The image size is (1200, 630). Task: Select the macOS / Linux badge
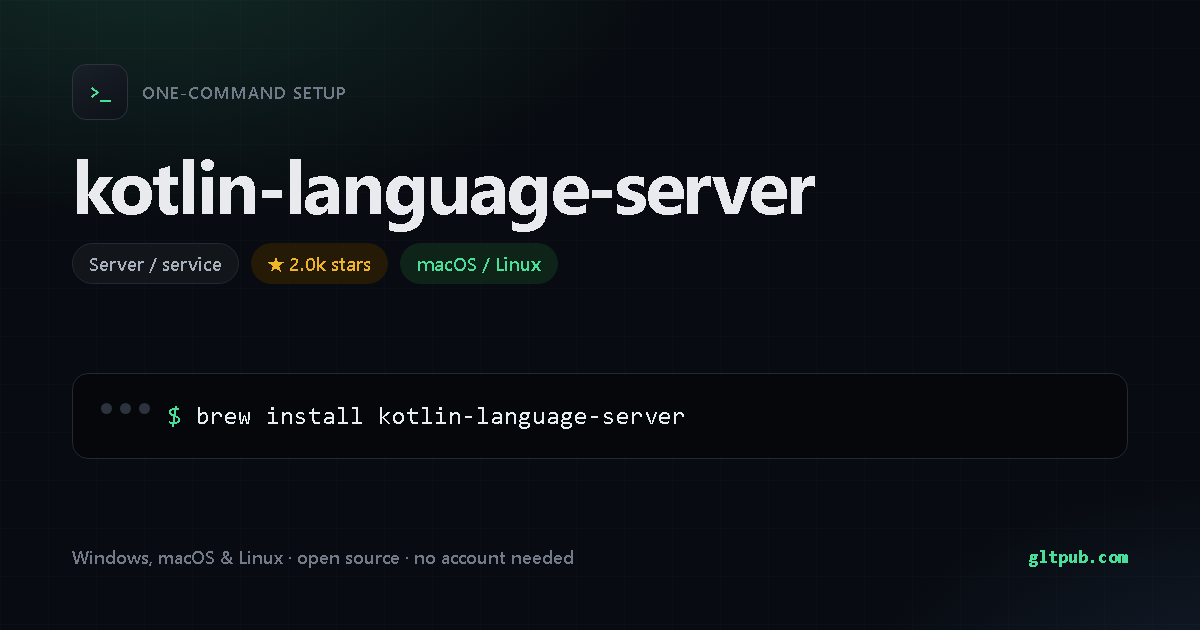(479, 264)
